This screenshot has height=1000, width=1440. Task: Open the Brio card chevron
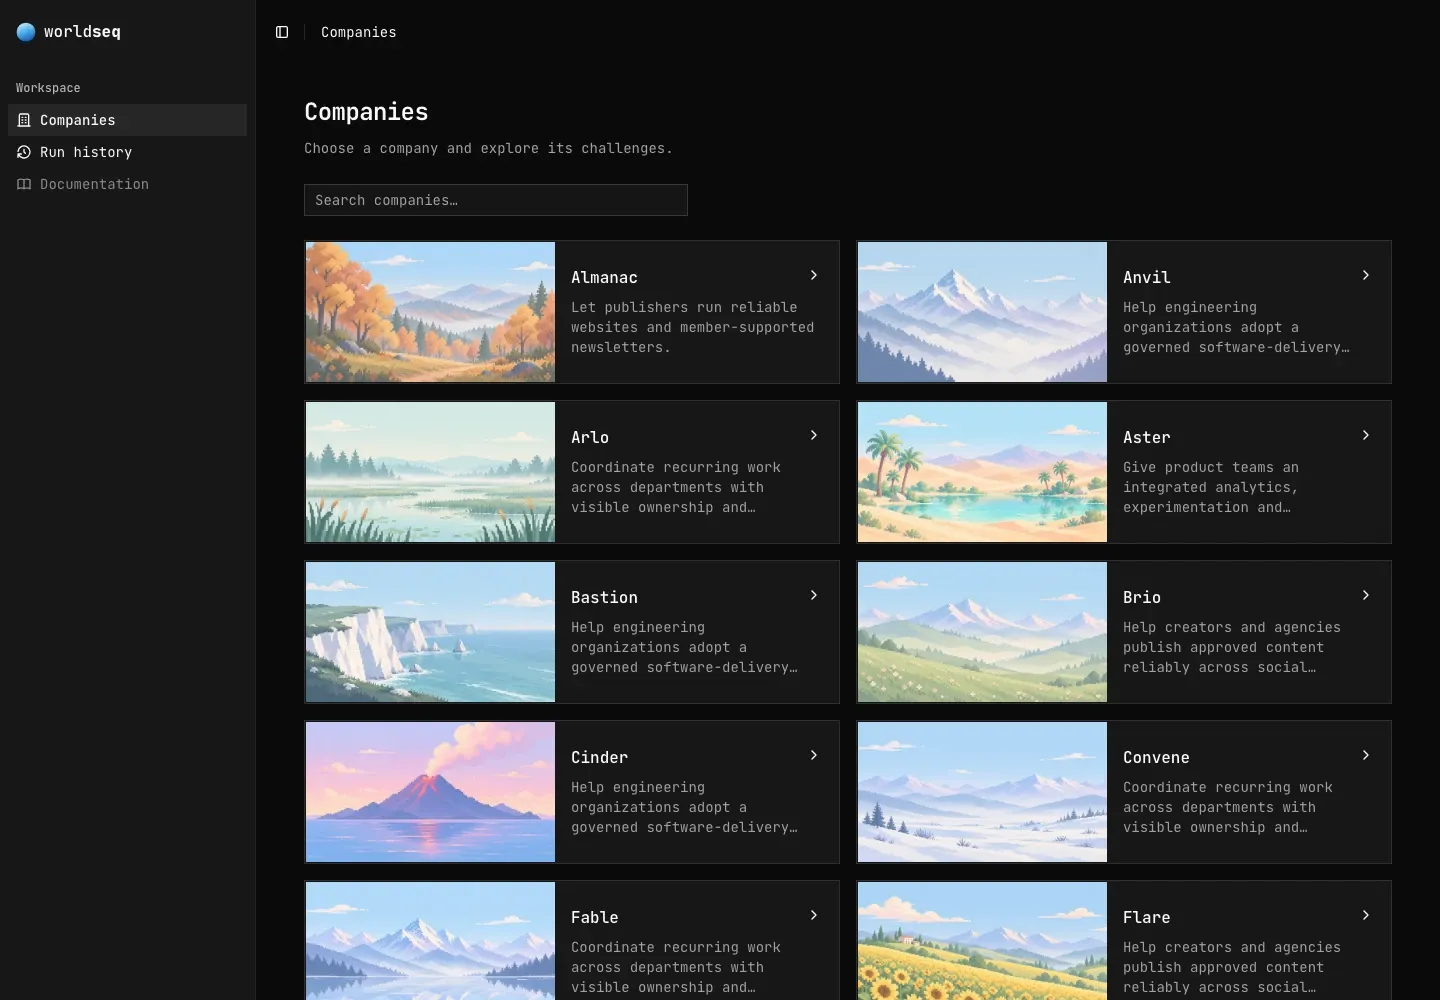tap(1366, 595)
